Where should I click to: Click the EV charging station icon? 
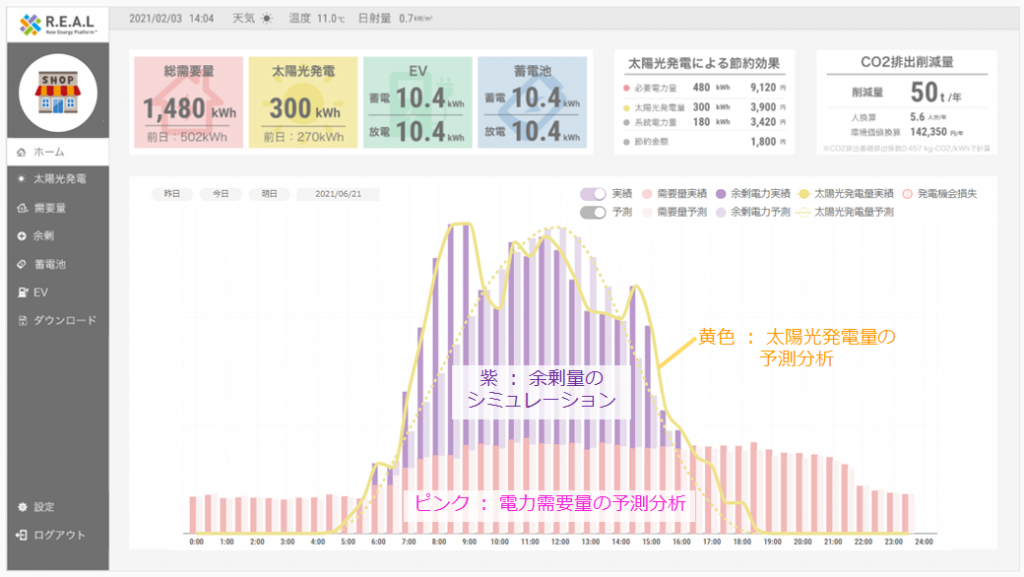[x=22, y=292]
